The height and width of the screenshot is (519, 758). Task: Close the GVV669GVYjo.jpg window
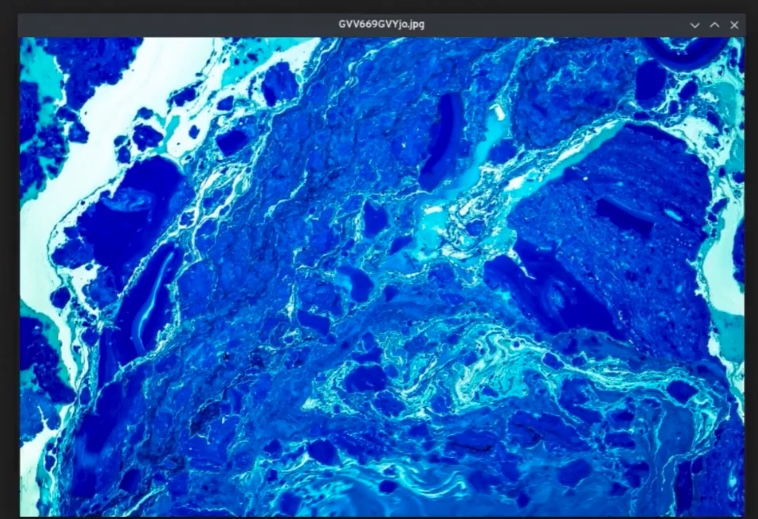[x=734, y=25]
